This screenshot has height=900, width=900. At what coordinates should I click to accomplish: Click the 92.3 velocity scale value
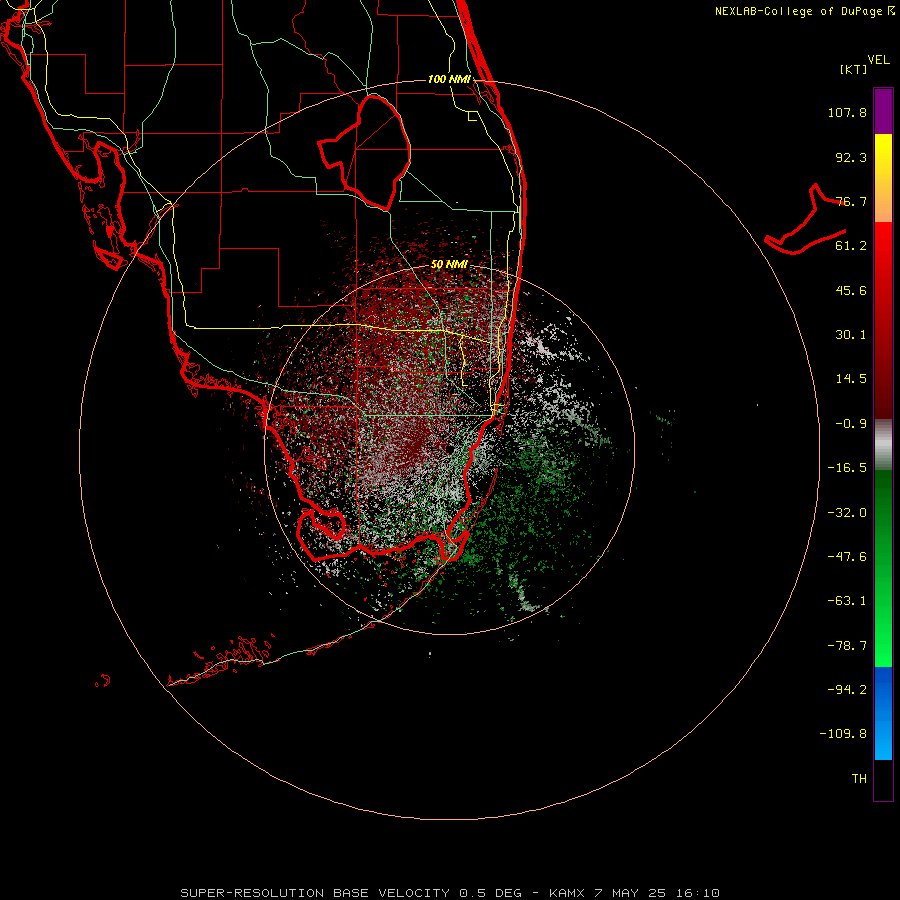tap(851, 157)
